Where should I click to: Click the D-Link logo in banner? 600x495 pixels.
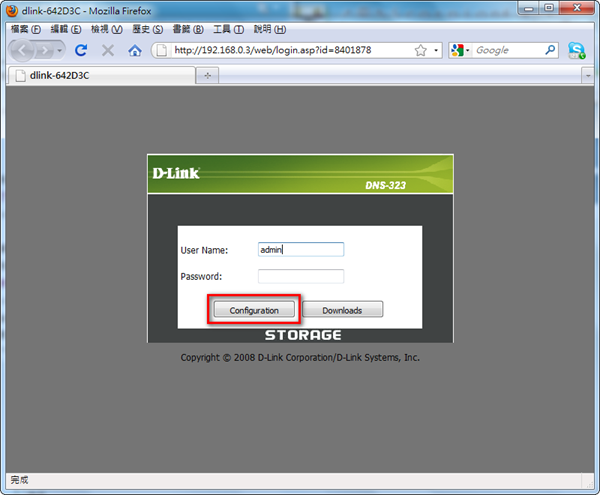tap(176, 173)
